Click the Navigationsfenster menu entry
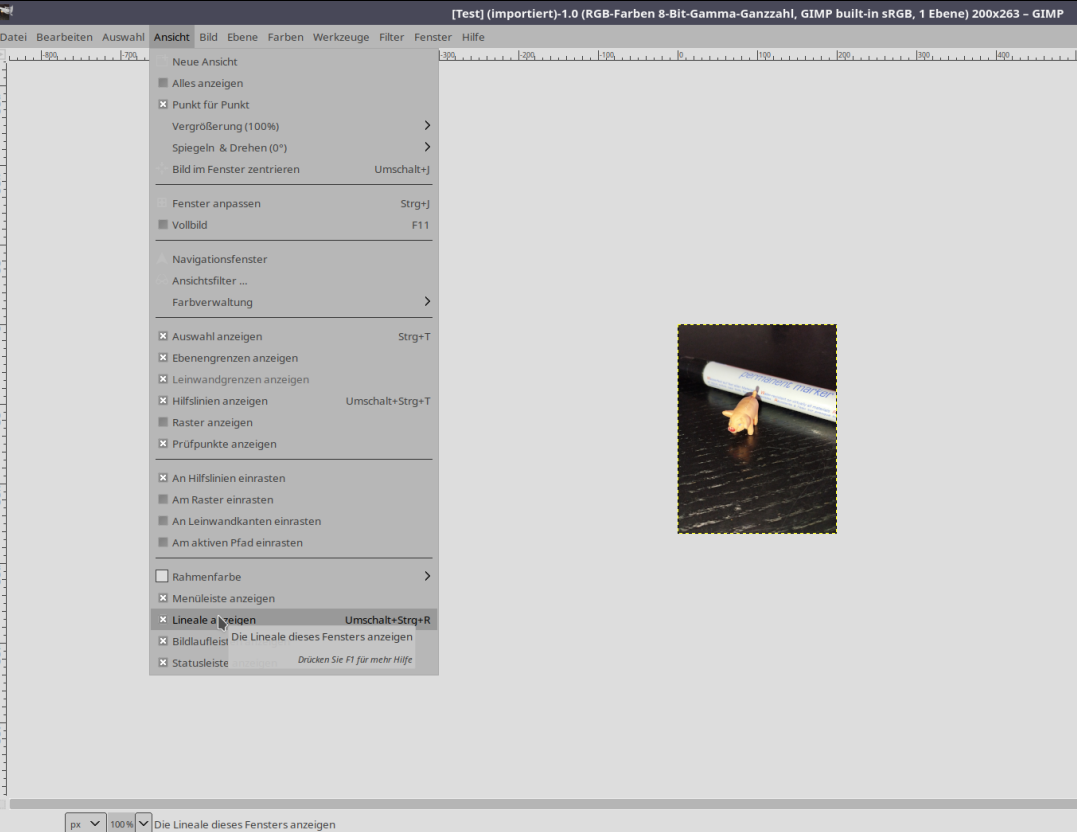The width and height of the screenshot is (1077, 832). click(219, 259)
